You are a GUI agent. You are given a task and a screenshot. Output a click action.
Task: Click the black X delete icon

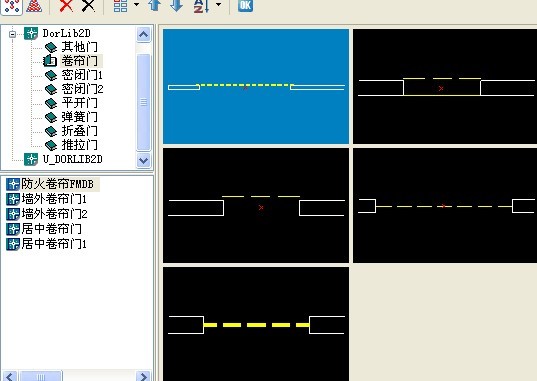(89, 5)
